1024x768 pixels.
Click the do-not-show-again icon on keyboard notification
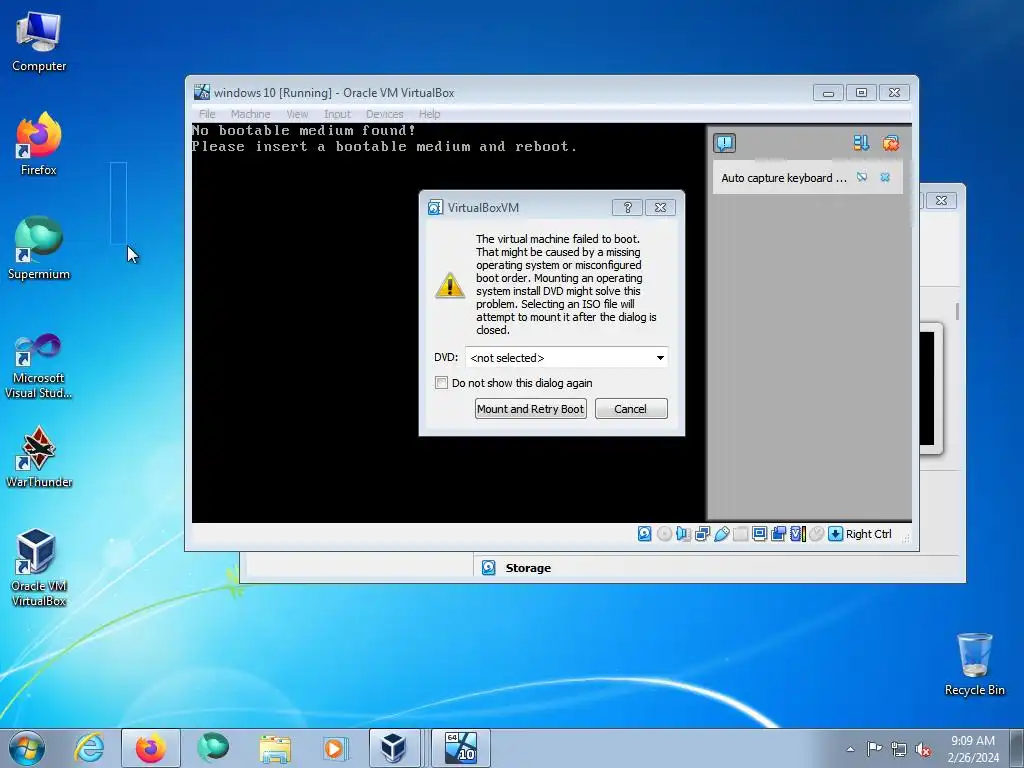point(862,177)
